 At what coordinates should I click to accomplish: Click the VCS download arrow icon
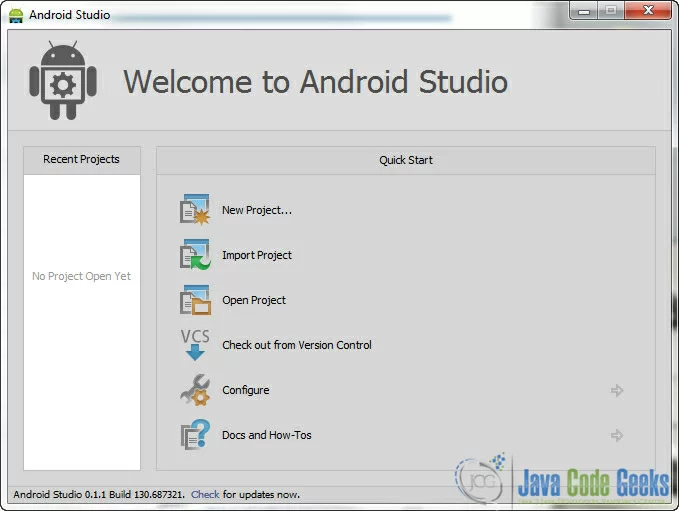pos(195,345)
